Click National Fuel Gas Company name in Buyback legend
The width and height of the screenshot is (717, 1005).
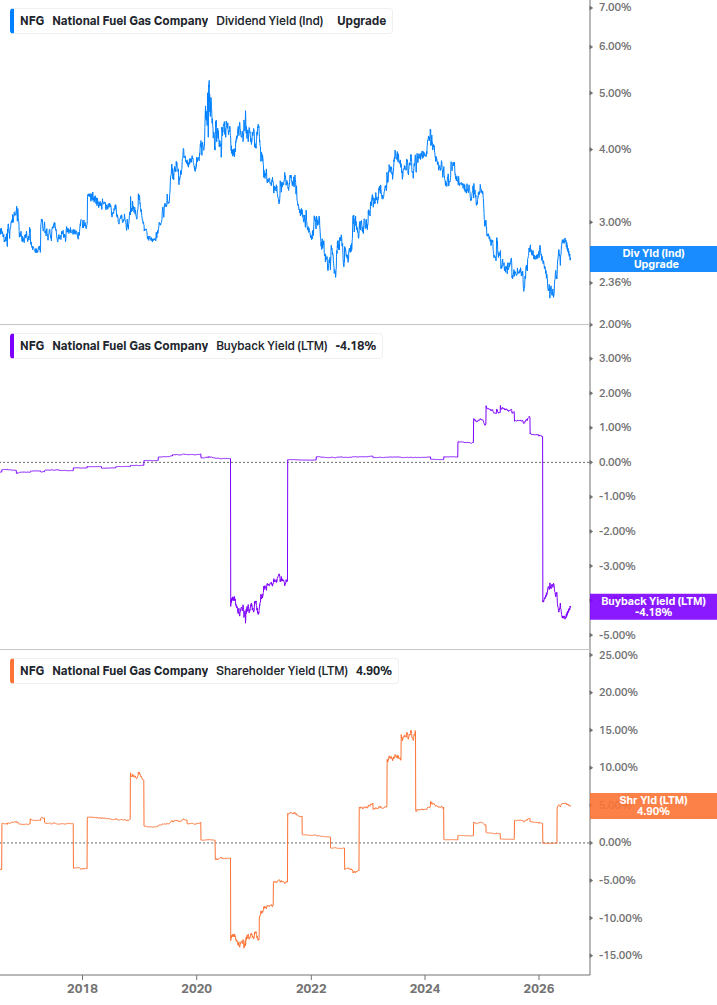point(130,346)
